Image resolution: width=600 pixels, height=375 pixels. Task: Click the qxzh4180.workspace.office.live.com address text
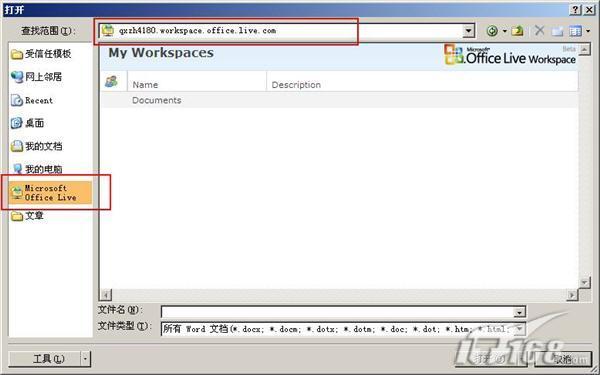coord(197,30)
